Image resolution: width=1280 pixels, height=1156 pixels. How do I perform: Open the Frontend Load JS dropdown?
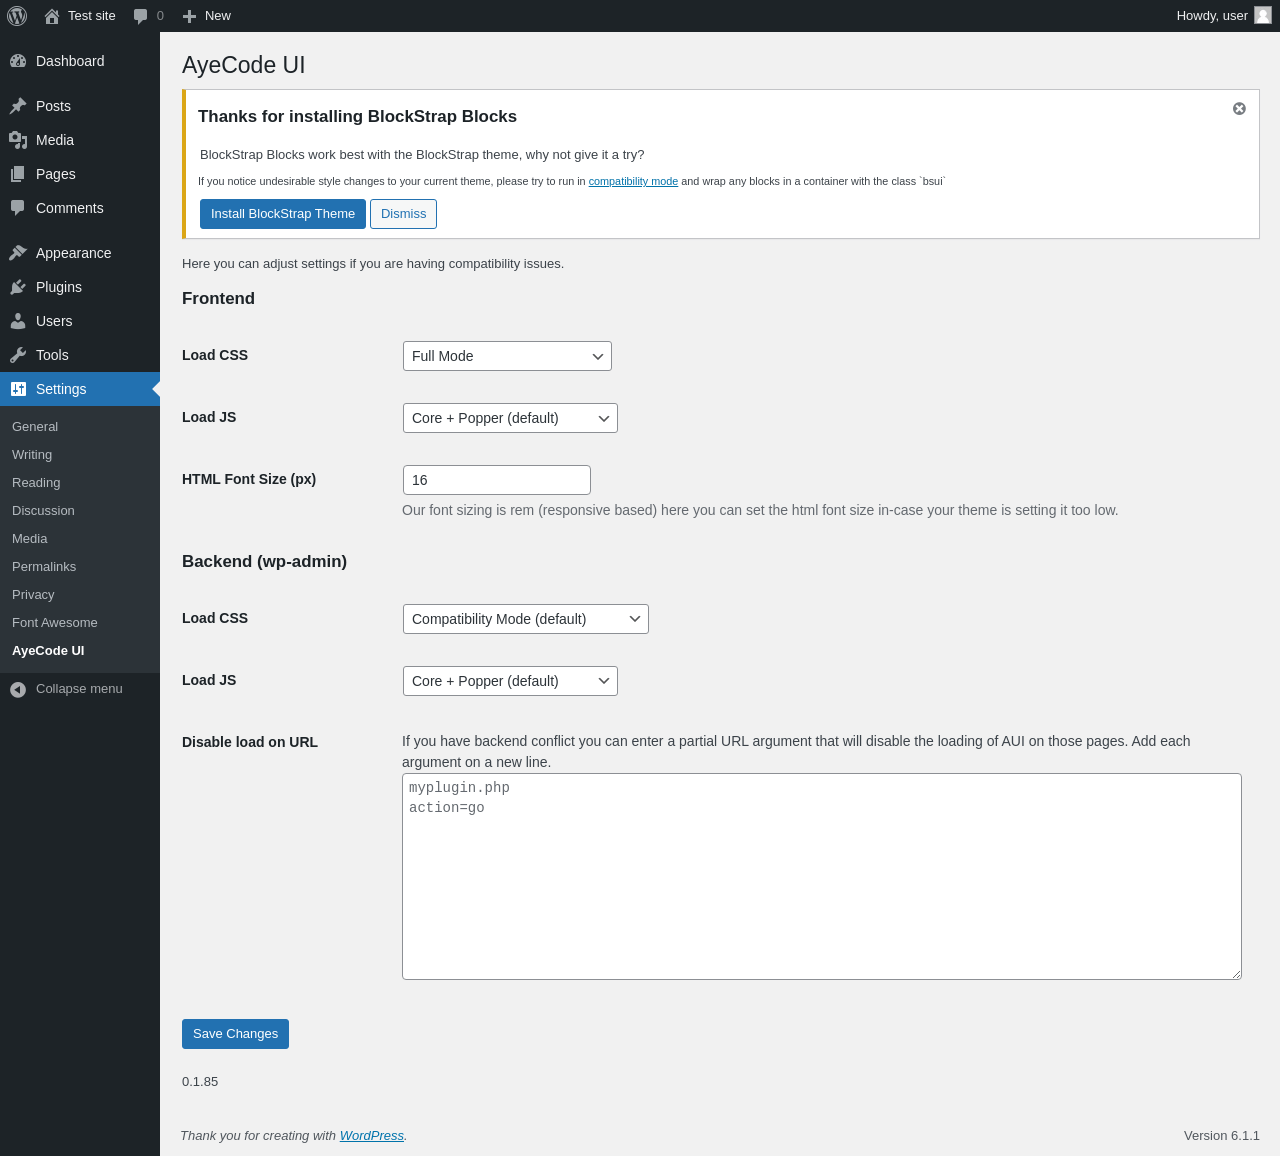pos(510,418)
